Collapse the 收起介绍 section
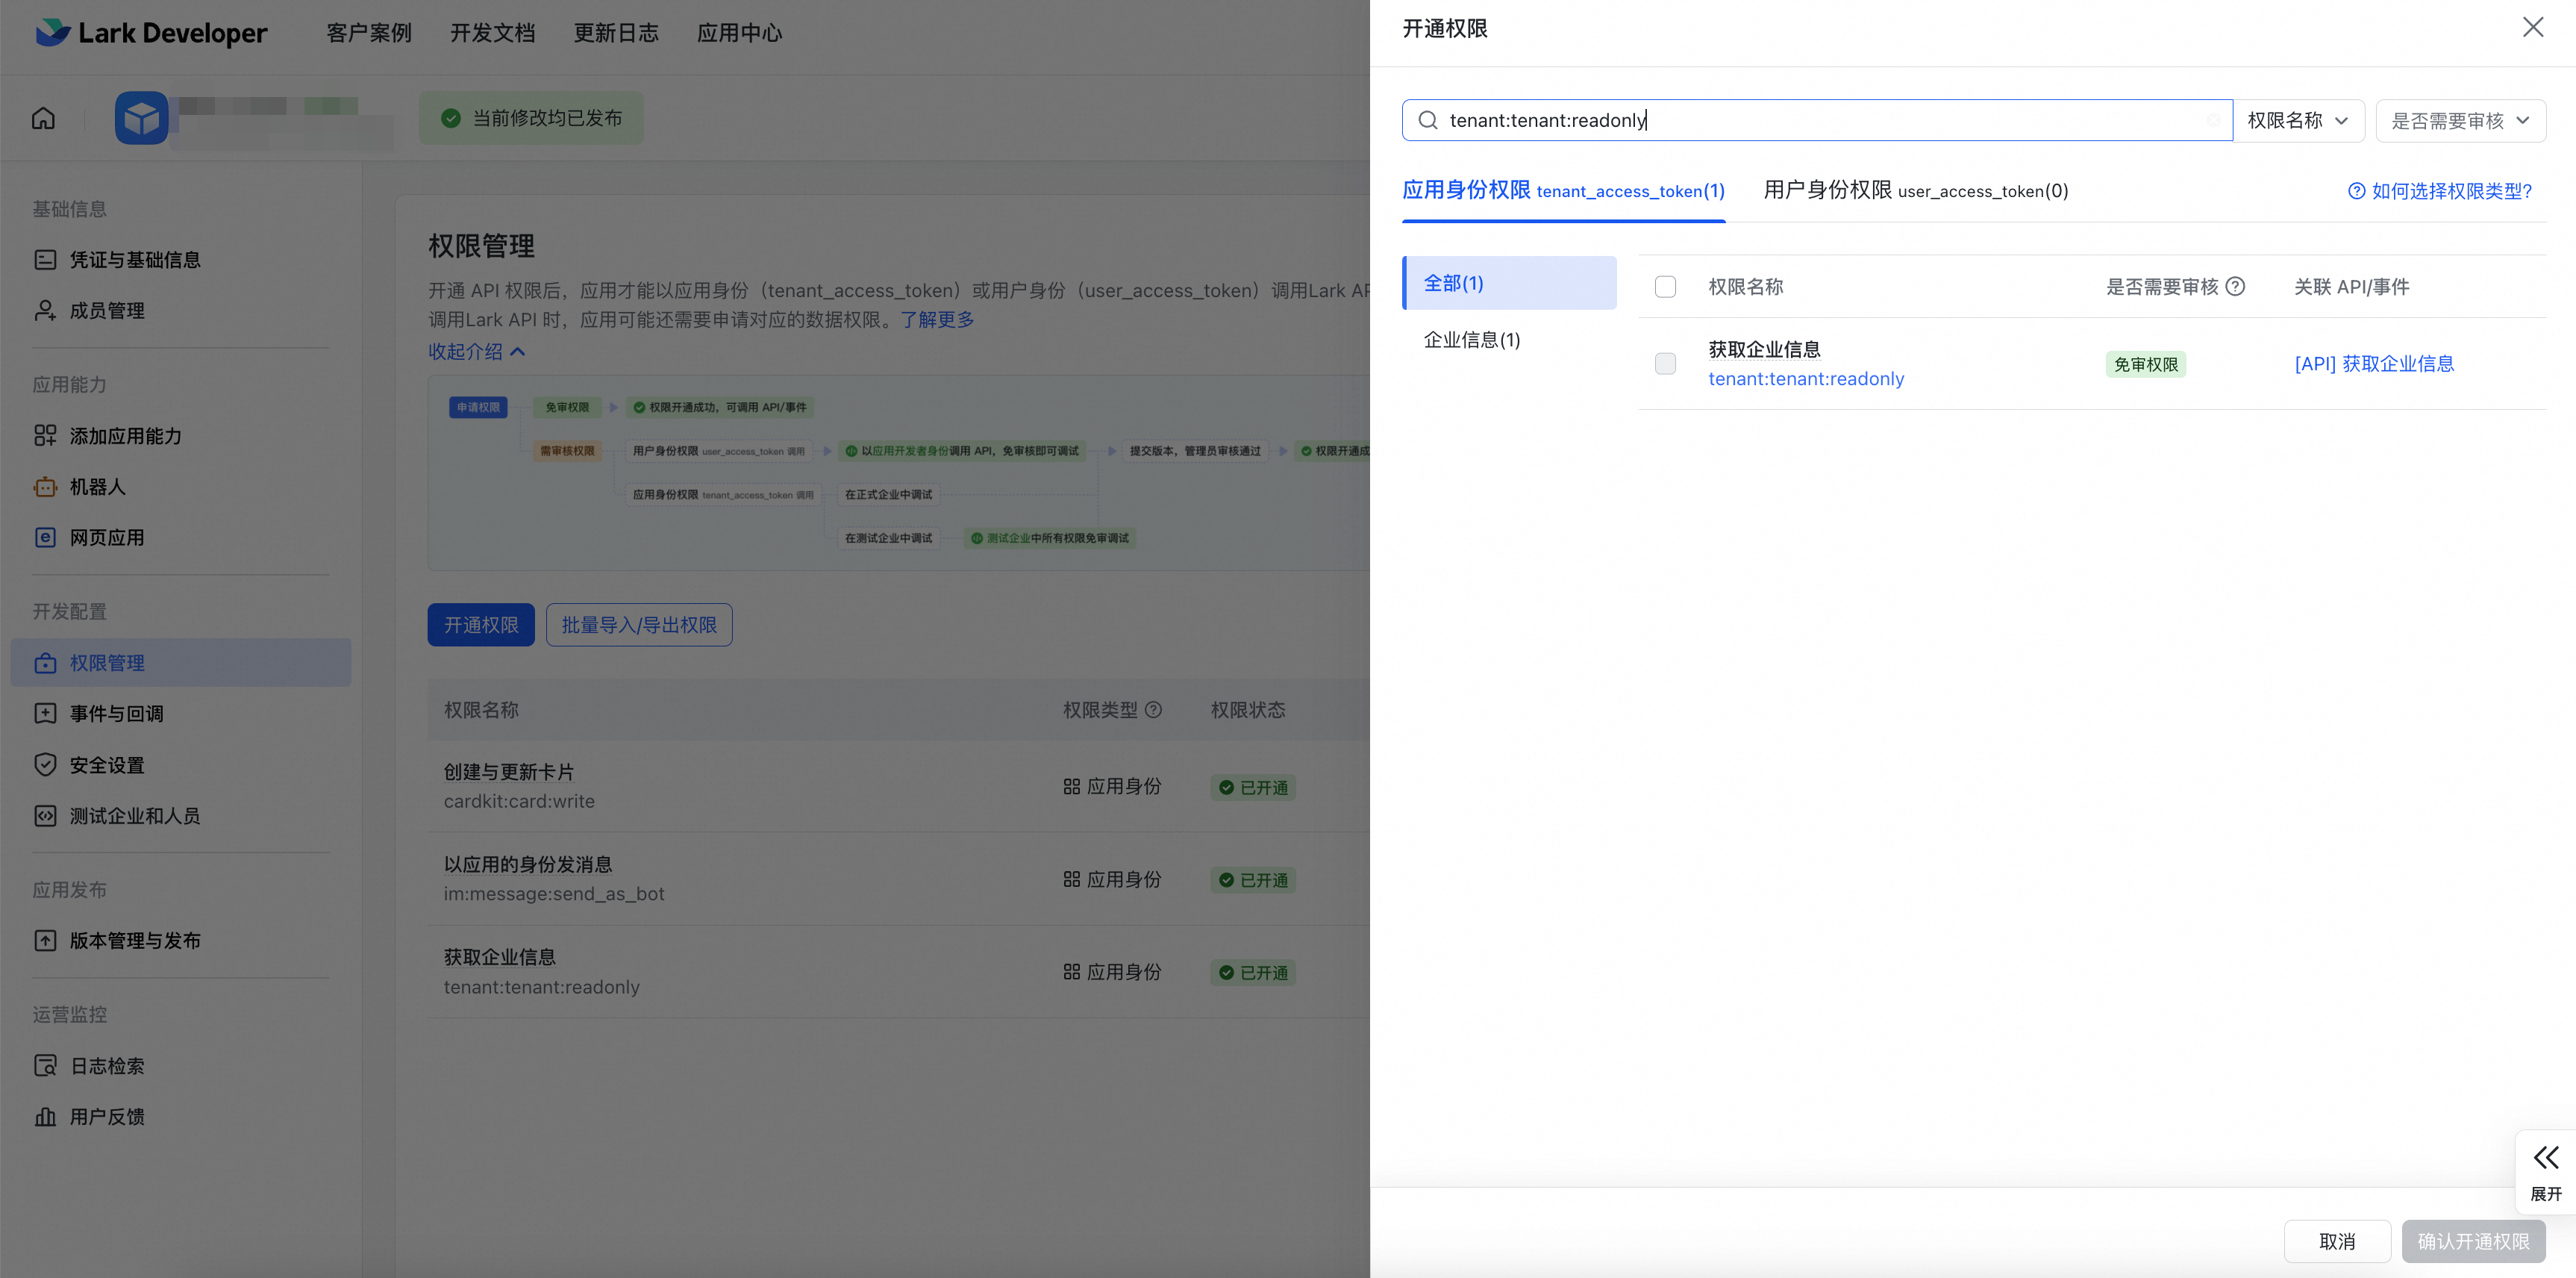Screen dimensions: 2576x1278 [x=476, y=351]
